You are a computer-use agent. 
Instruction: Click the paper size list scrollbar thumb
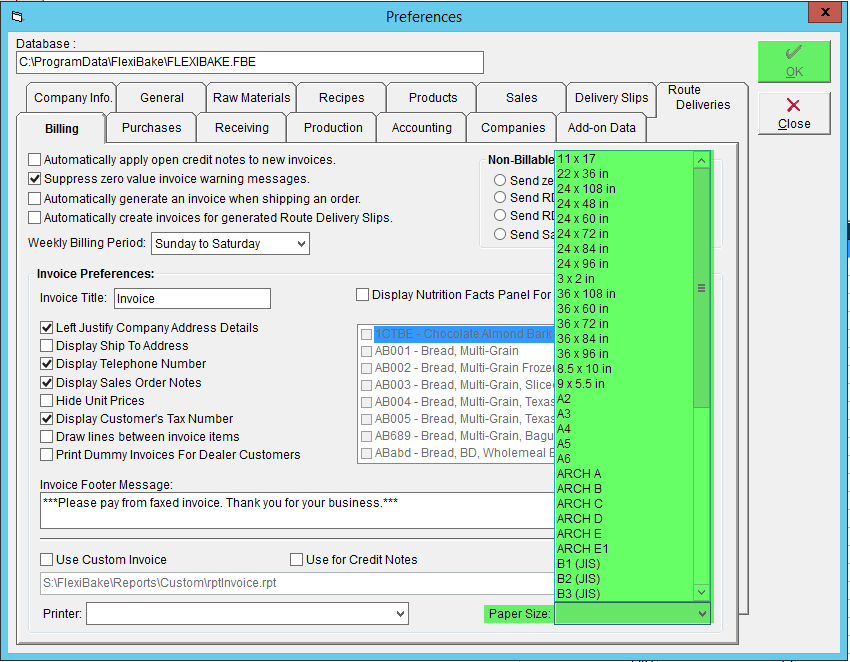pos(701,288)
